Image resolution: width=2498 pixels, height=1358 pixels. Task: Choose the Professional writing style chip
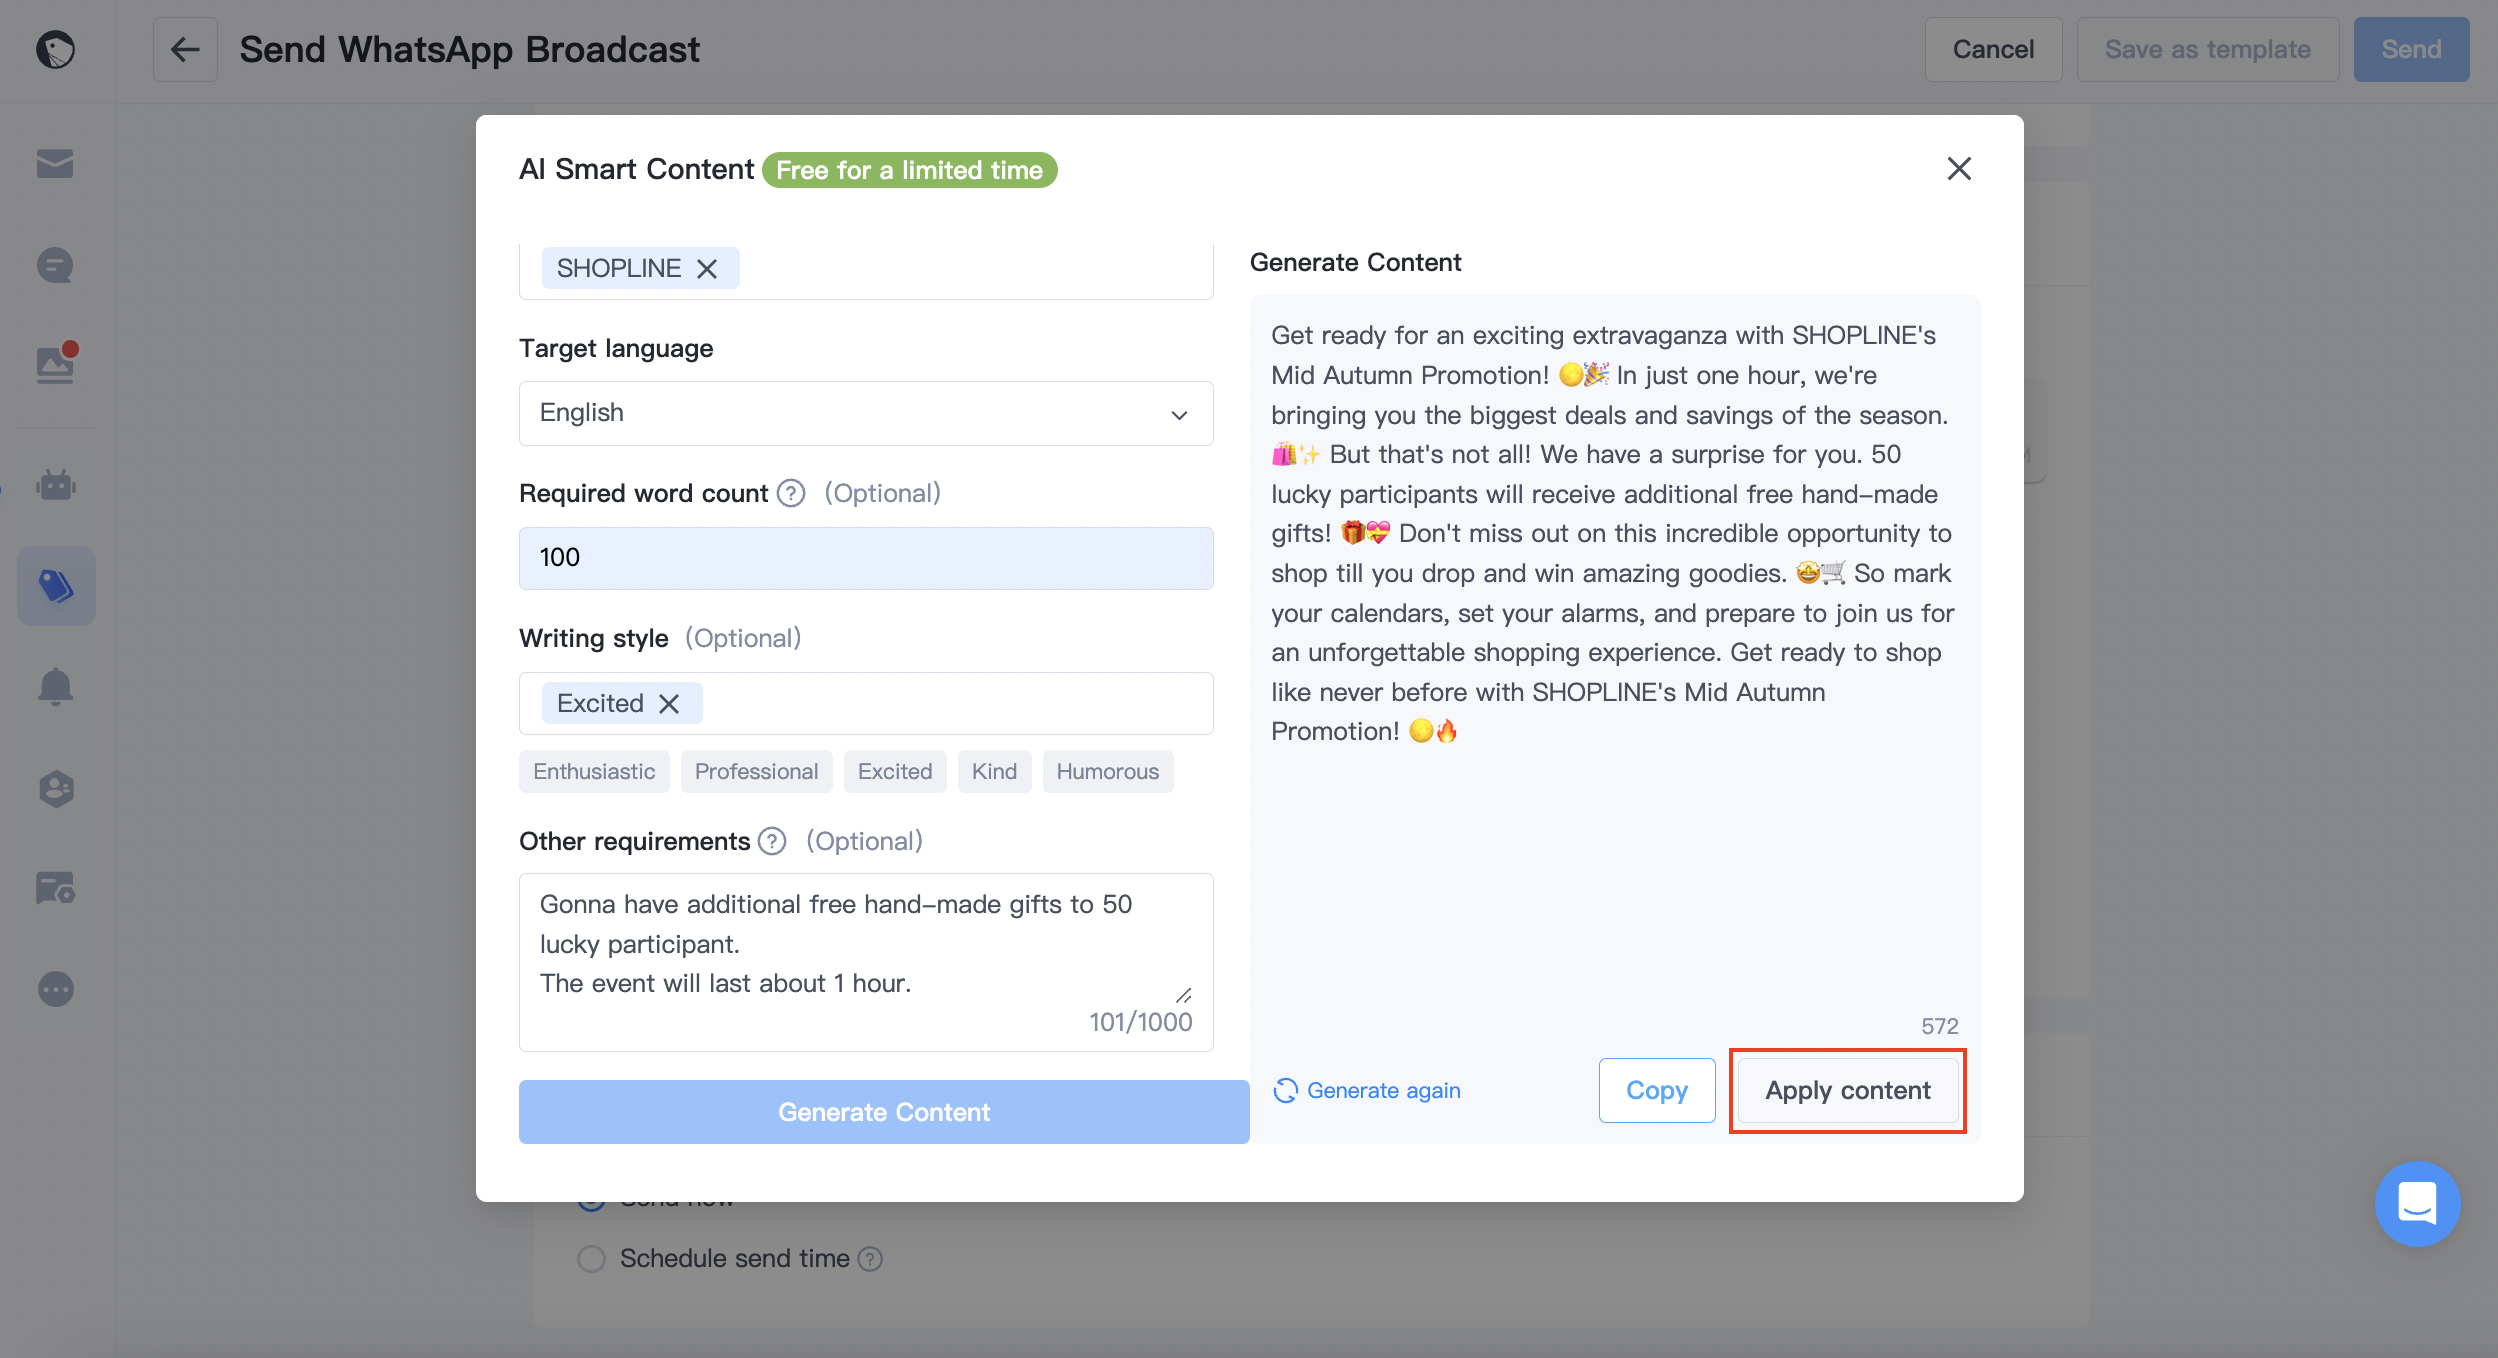pos(756,771)
